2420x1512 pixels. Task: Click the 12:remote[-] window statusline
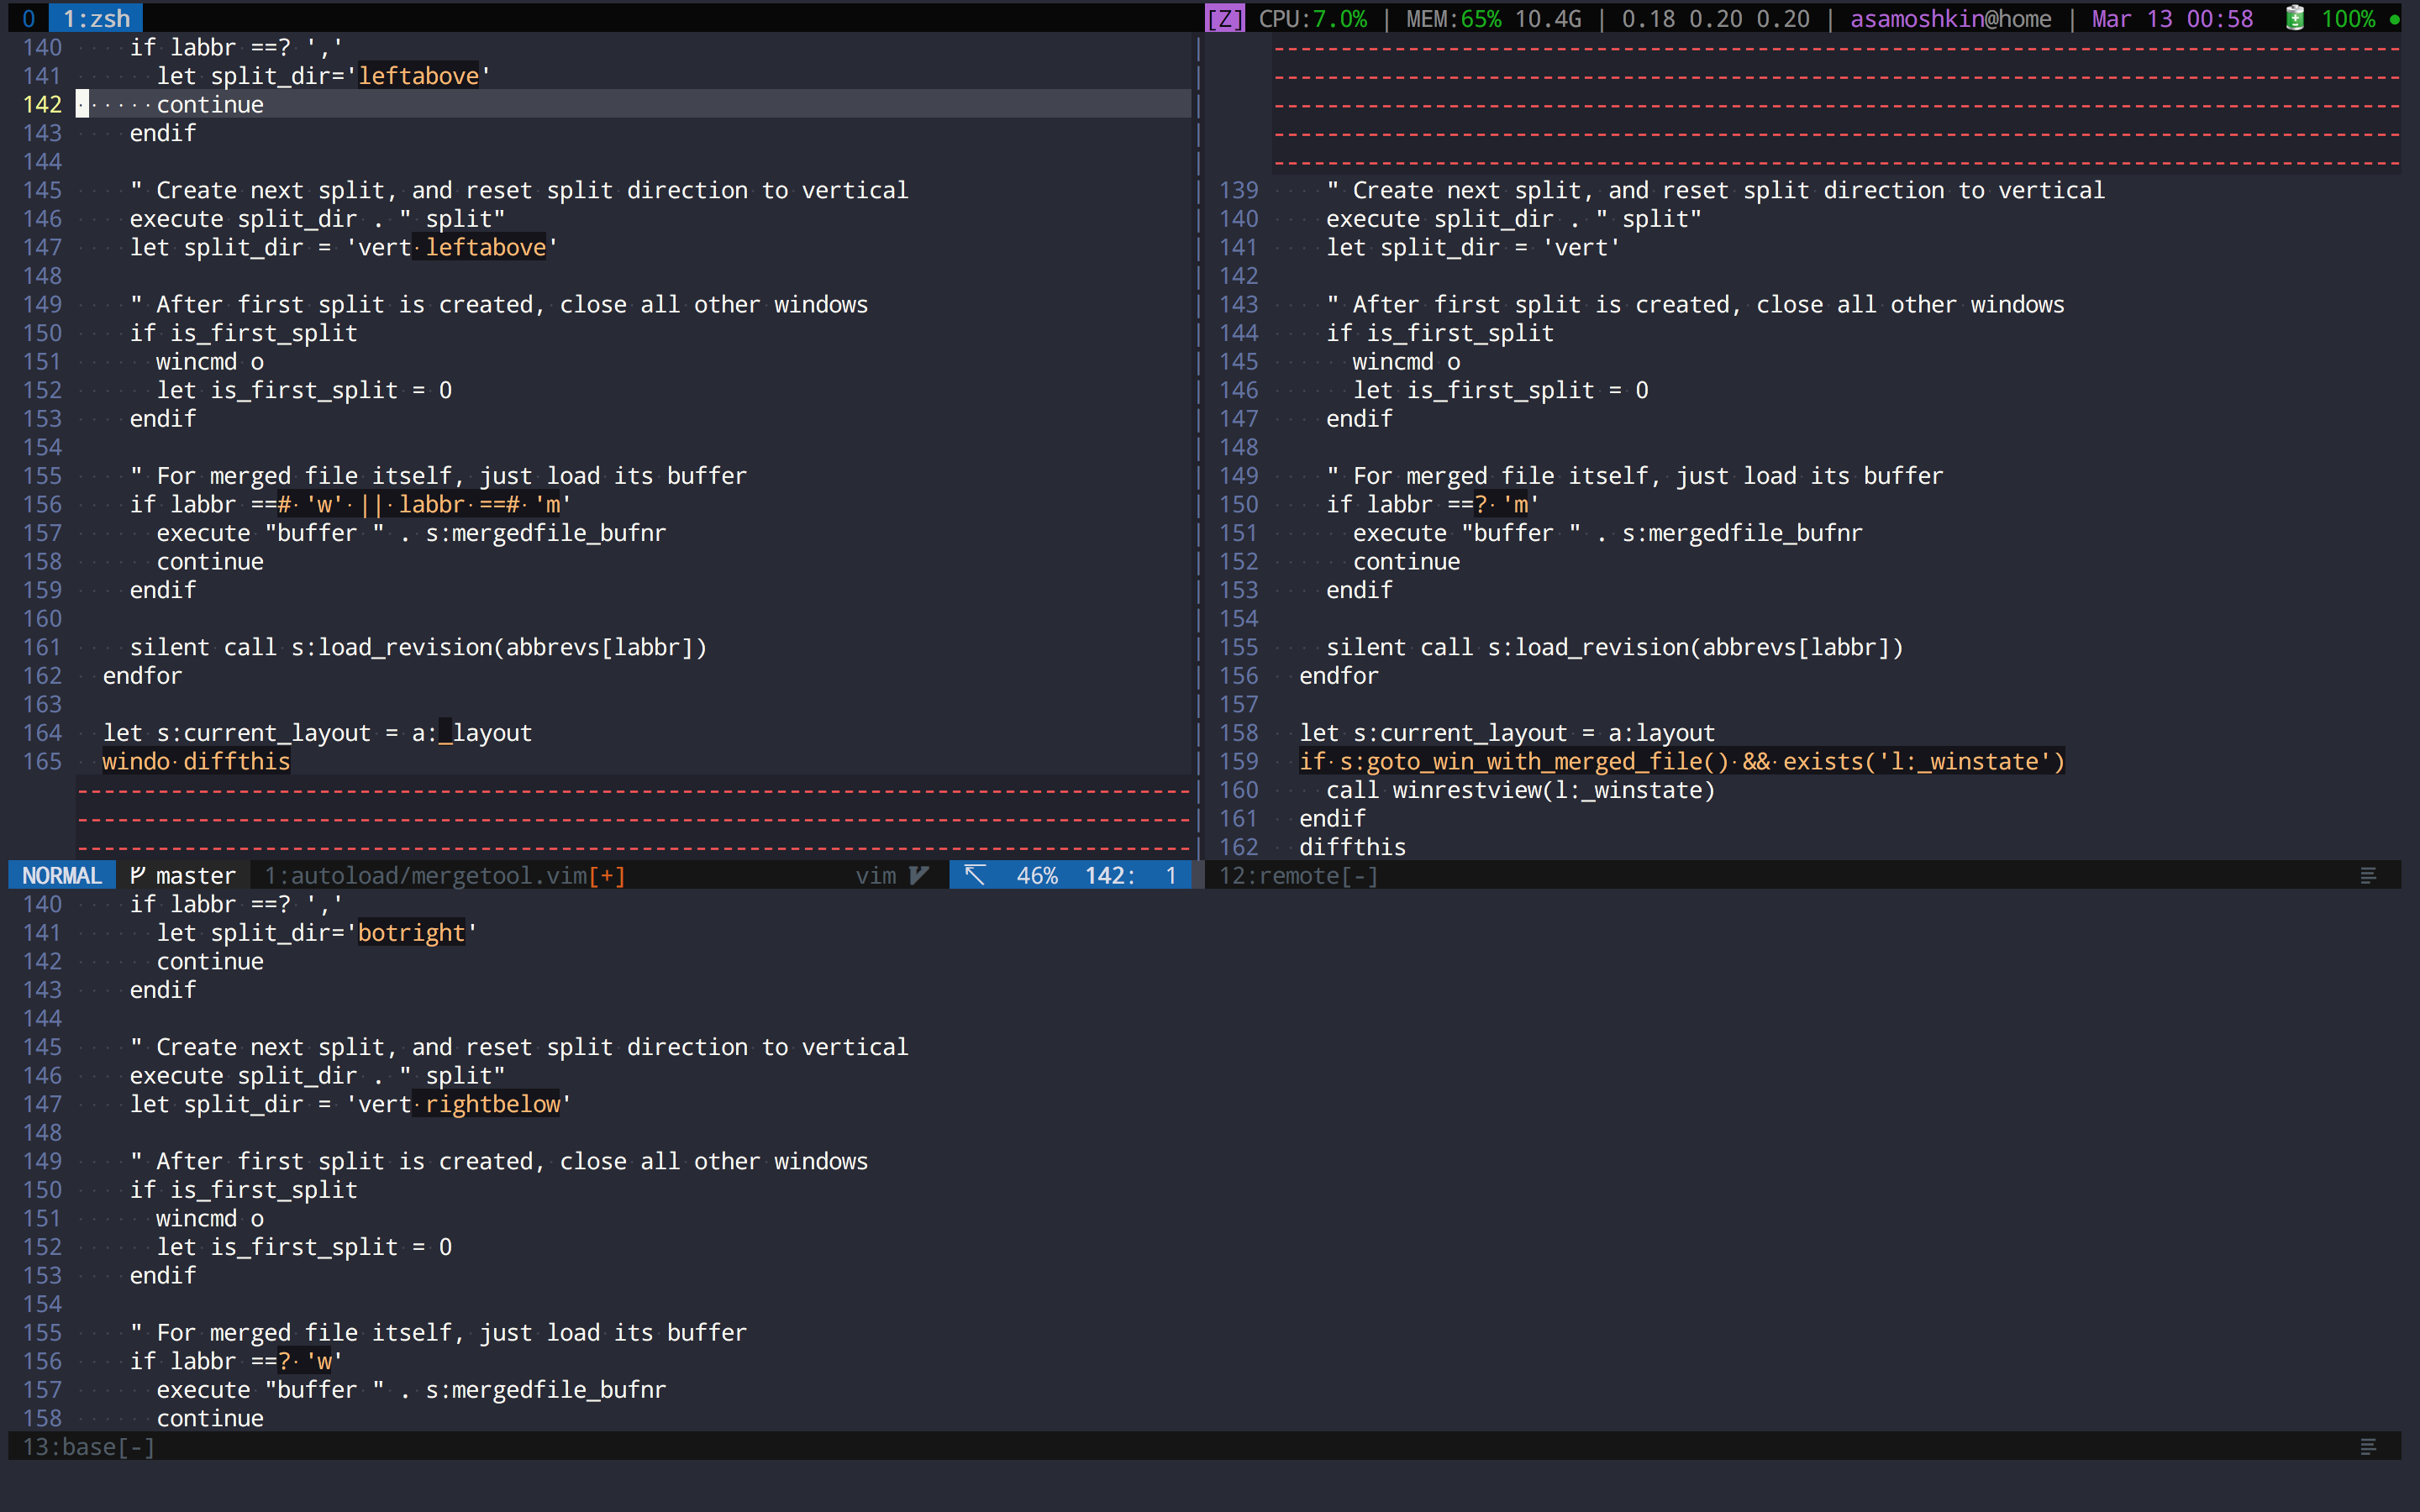[1298, 875]
